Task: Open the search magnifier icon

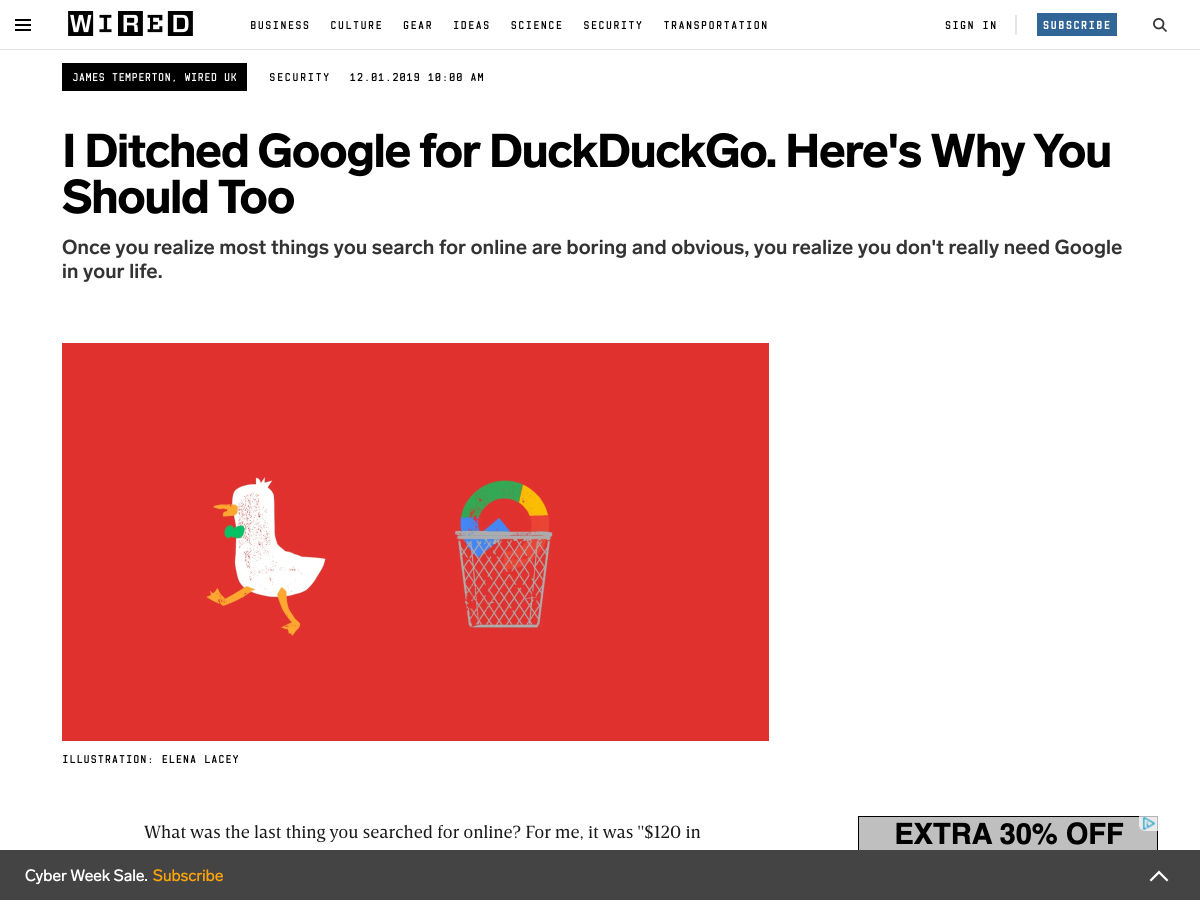Action: [1160, 25]
